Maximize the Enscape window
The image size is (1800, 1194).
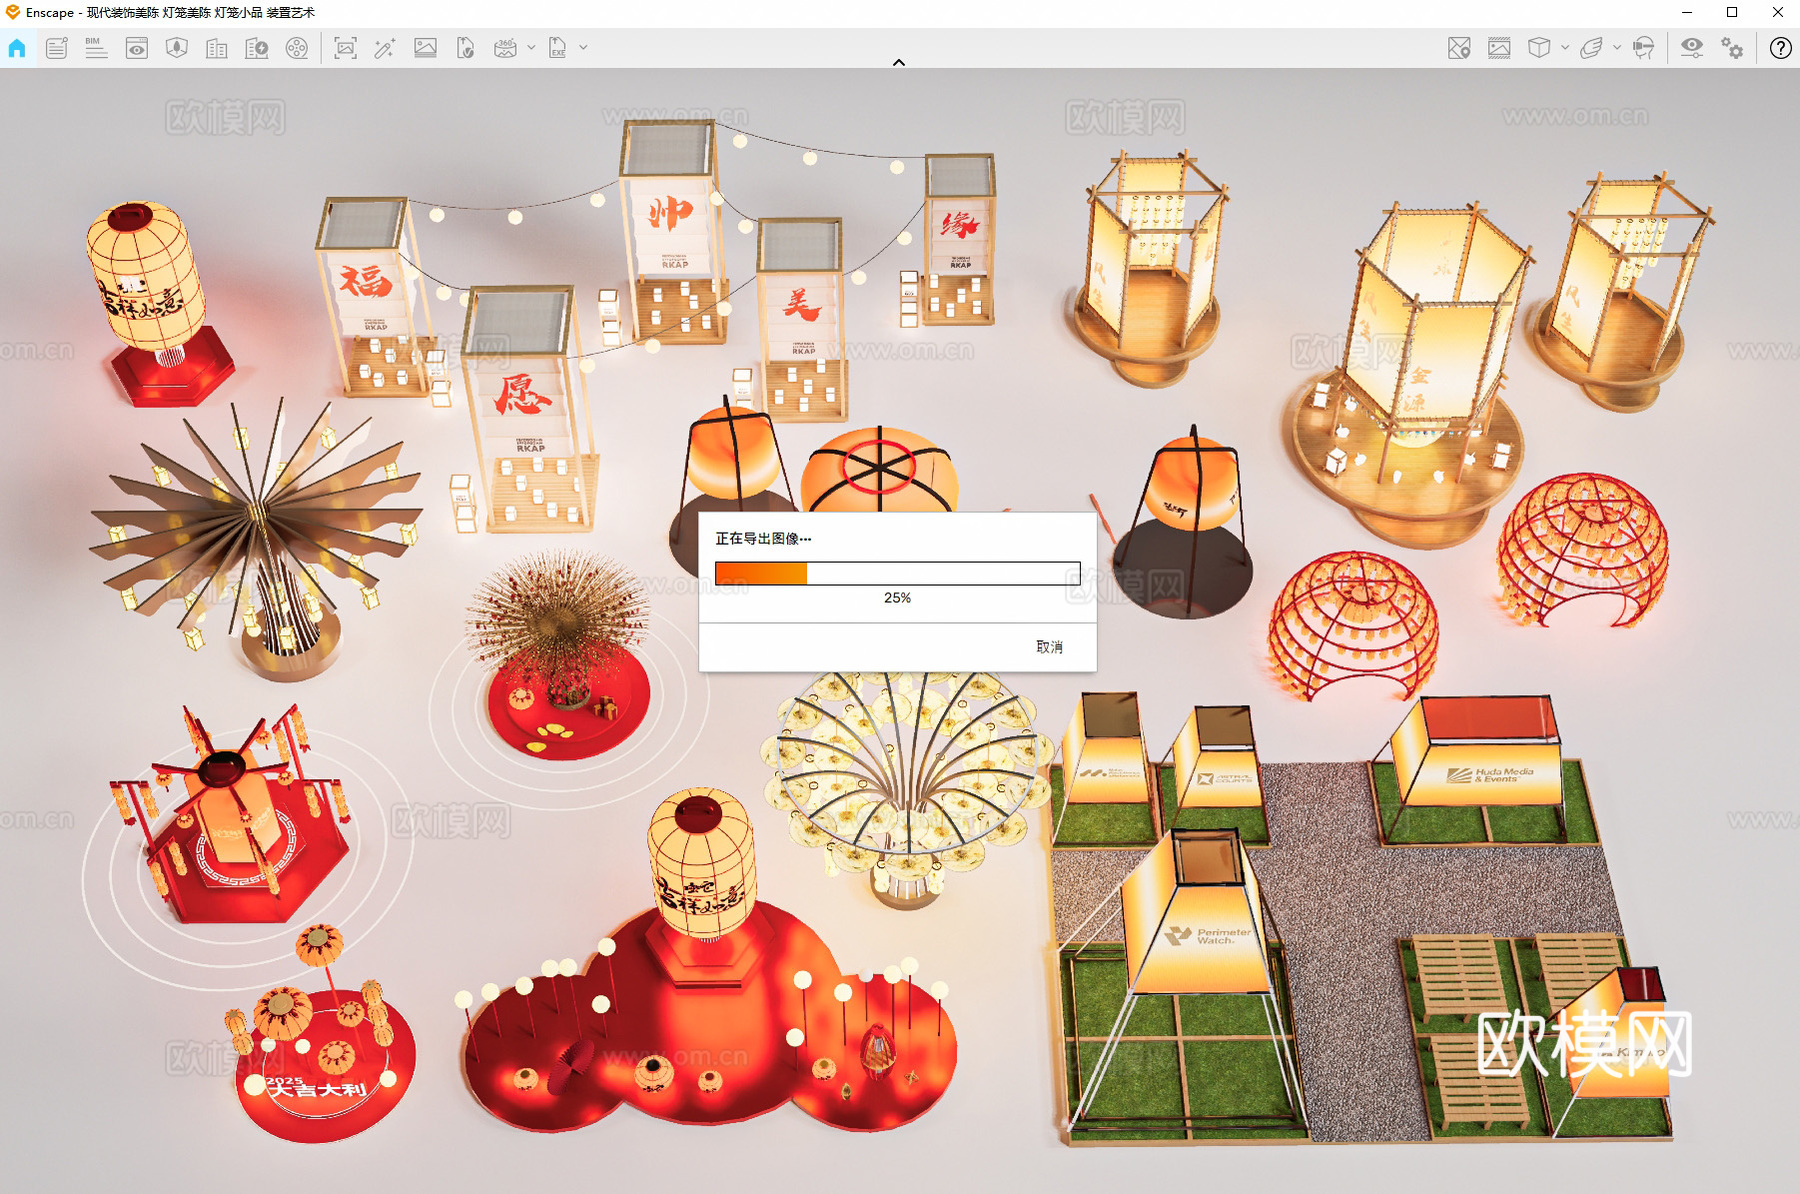(1732, 13)
